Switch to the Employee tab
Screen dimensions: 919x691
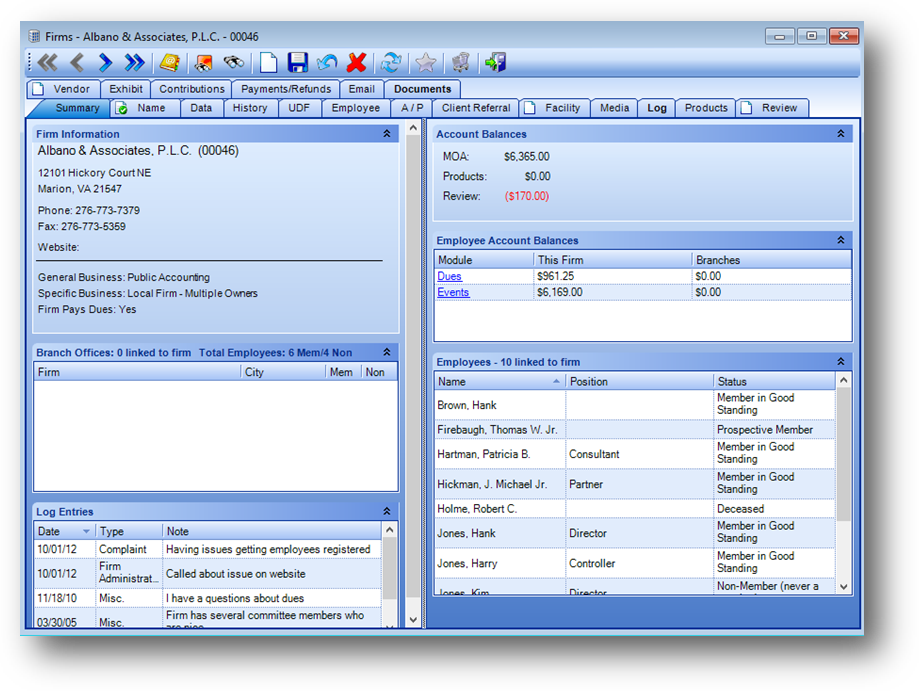pyautogui.click(x=356, y=108)
